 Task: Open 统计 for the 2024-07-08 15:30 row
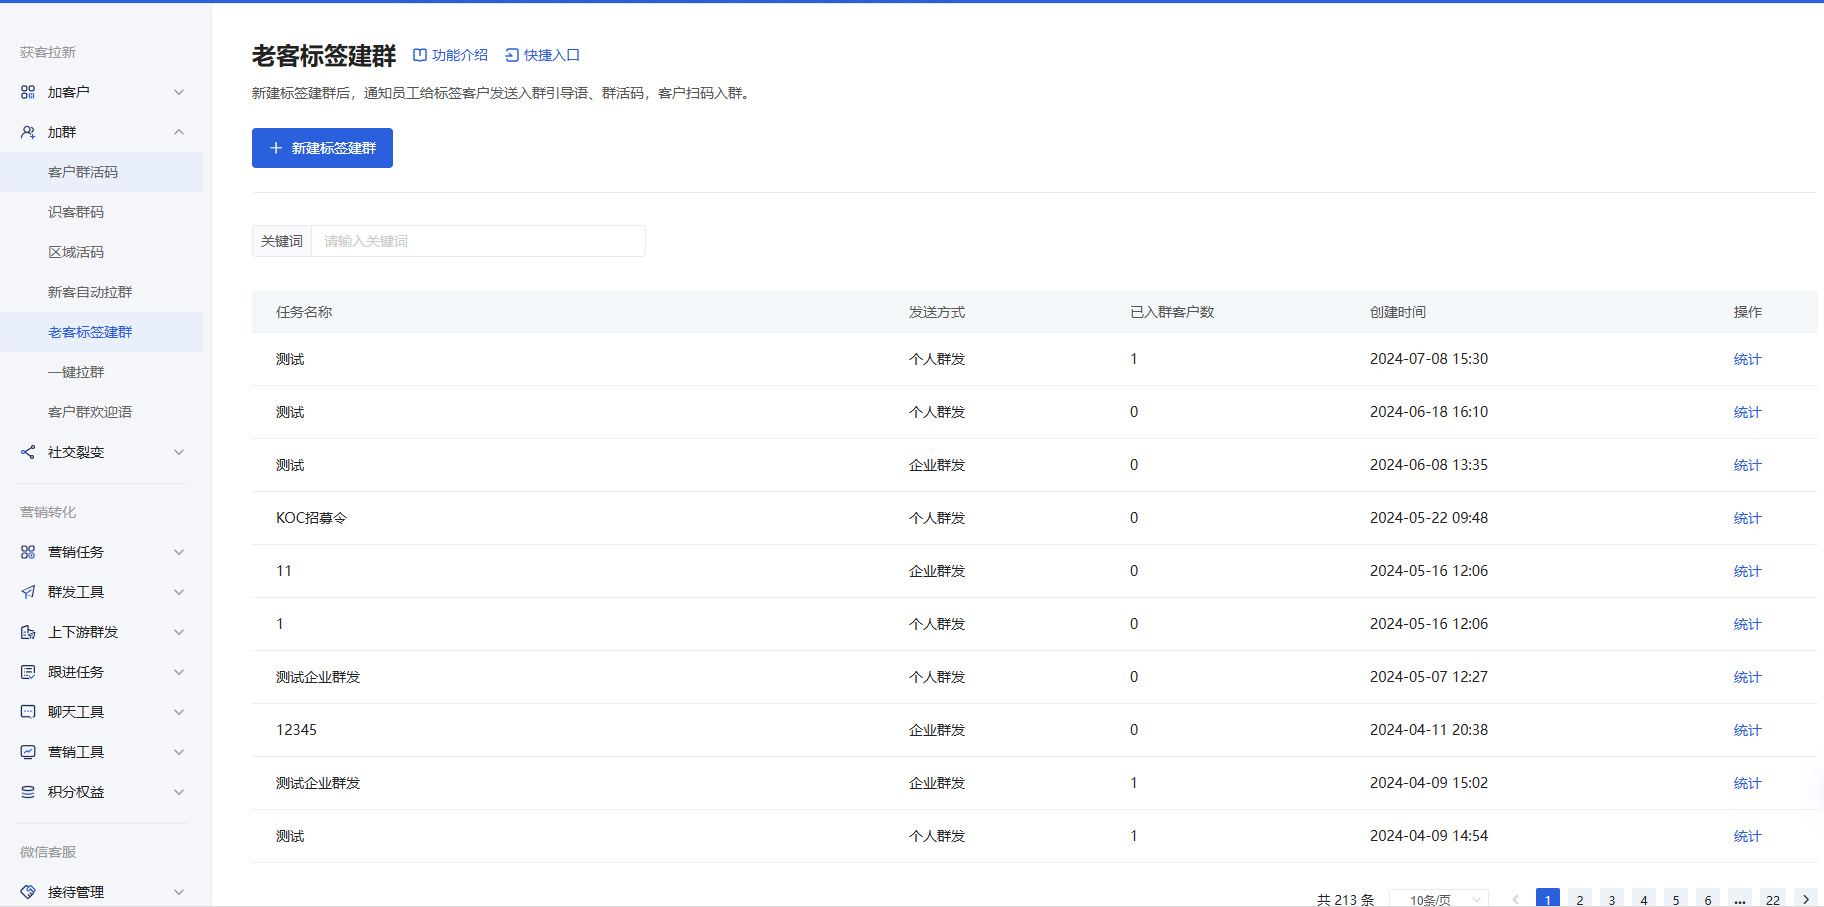(1747, 359)
